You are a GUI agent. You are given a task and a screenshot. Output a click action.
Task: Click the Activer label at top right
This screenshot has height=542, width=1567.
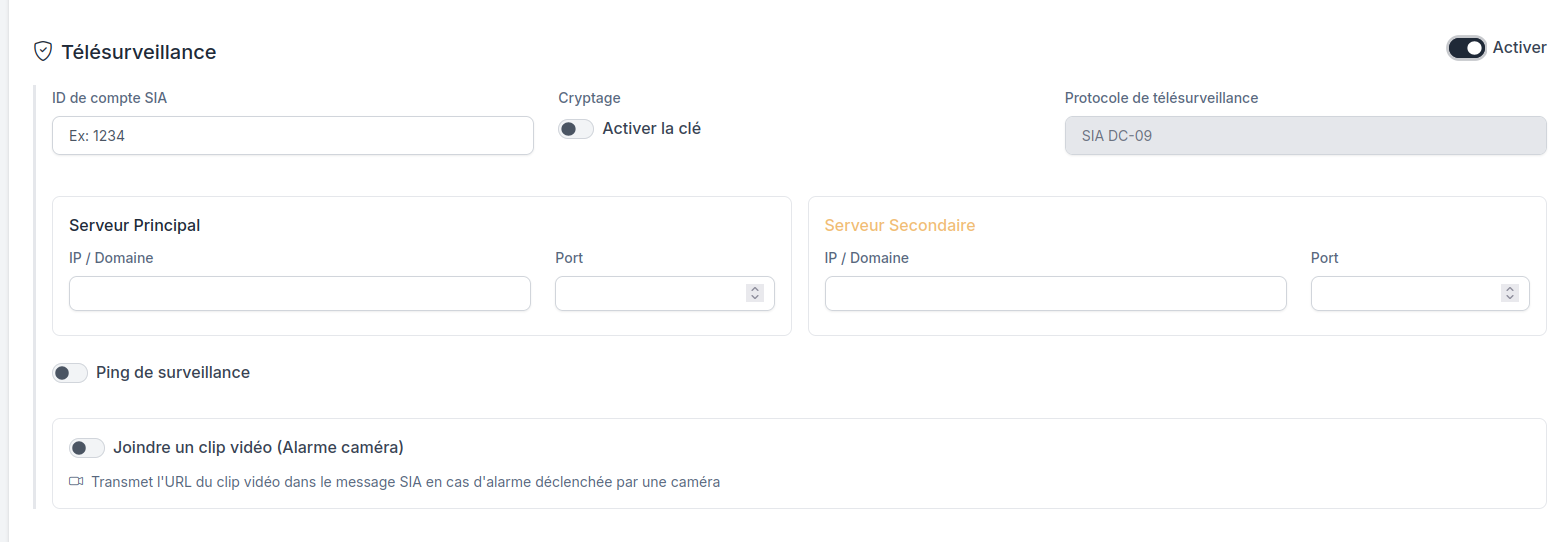tap(1519, 47)
